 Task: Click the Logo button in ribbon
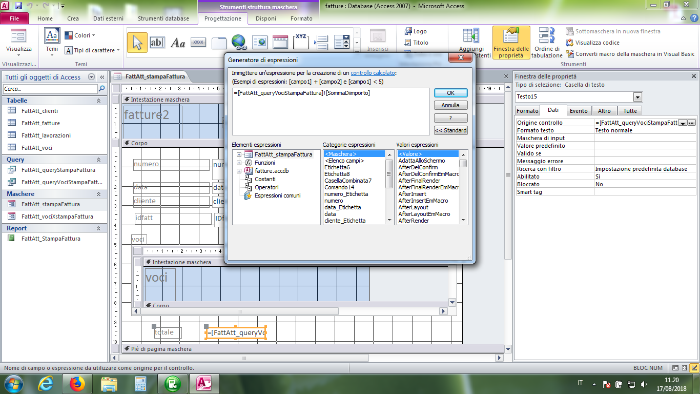point(416,31)
